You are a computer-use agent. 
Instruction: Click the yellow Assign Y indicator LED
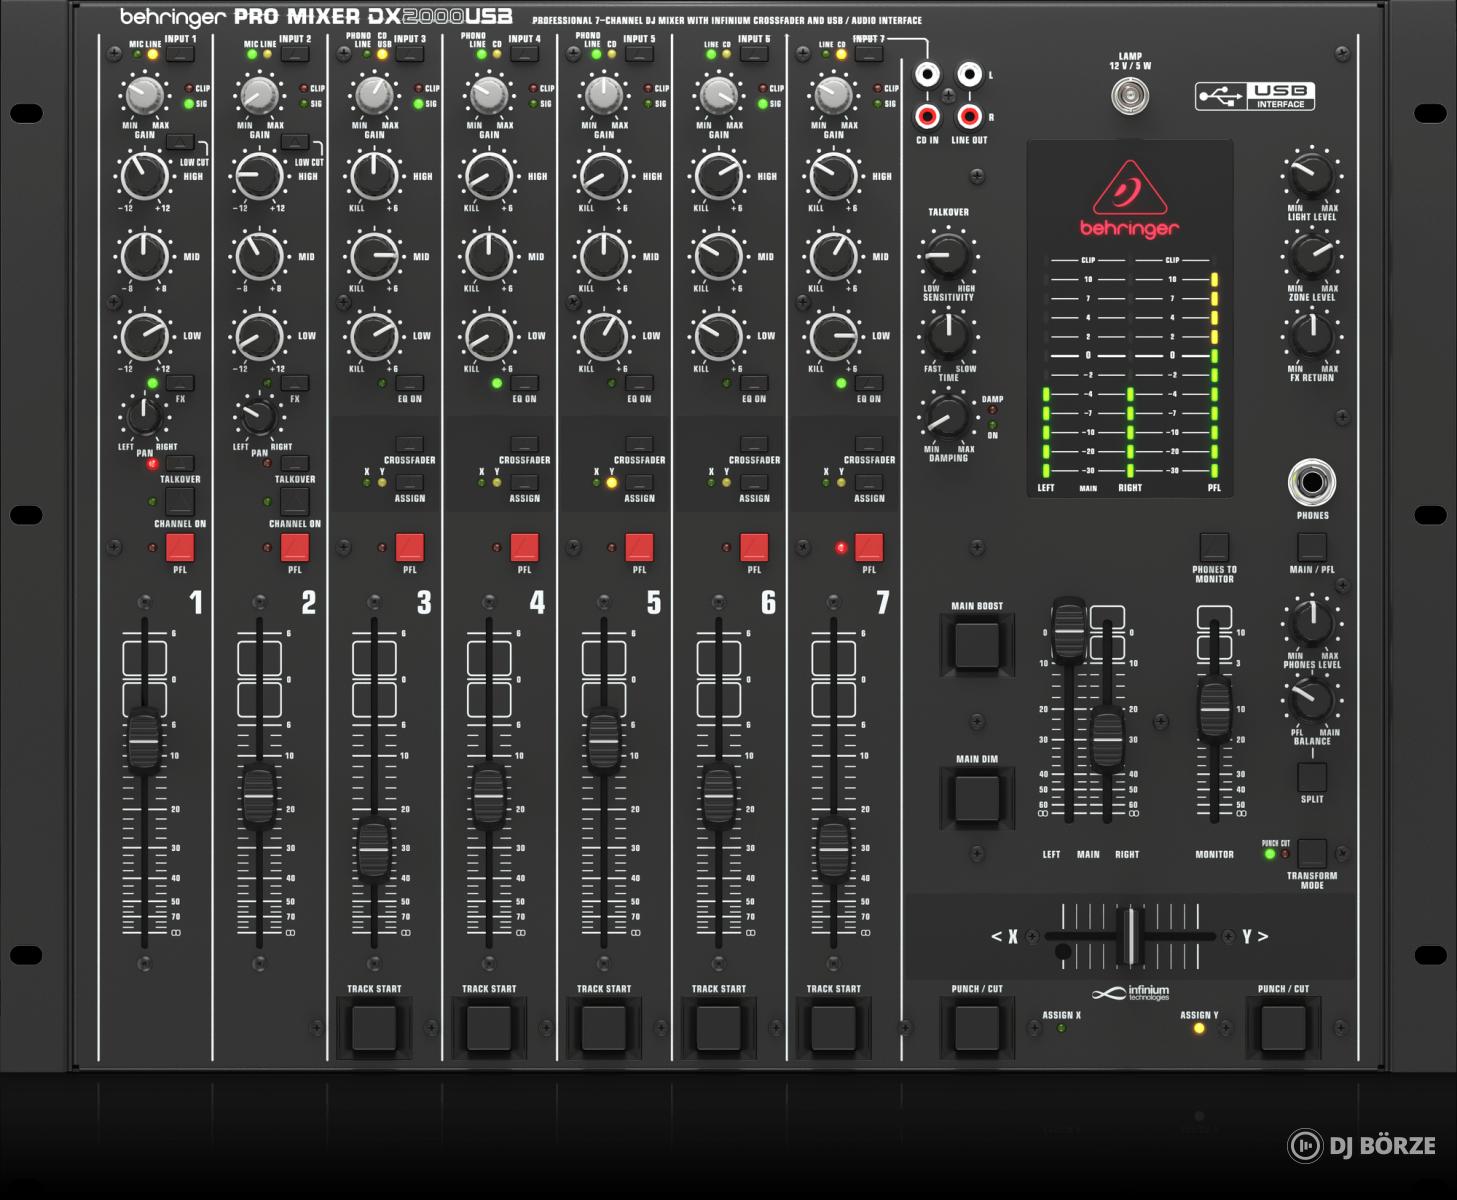tap(1199, 1028)
